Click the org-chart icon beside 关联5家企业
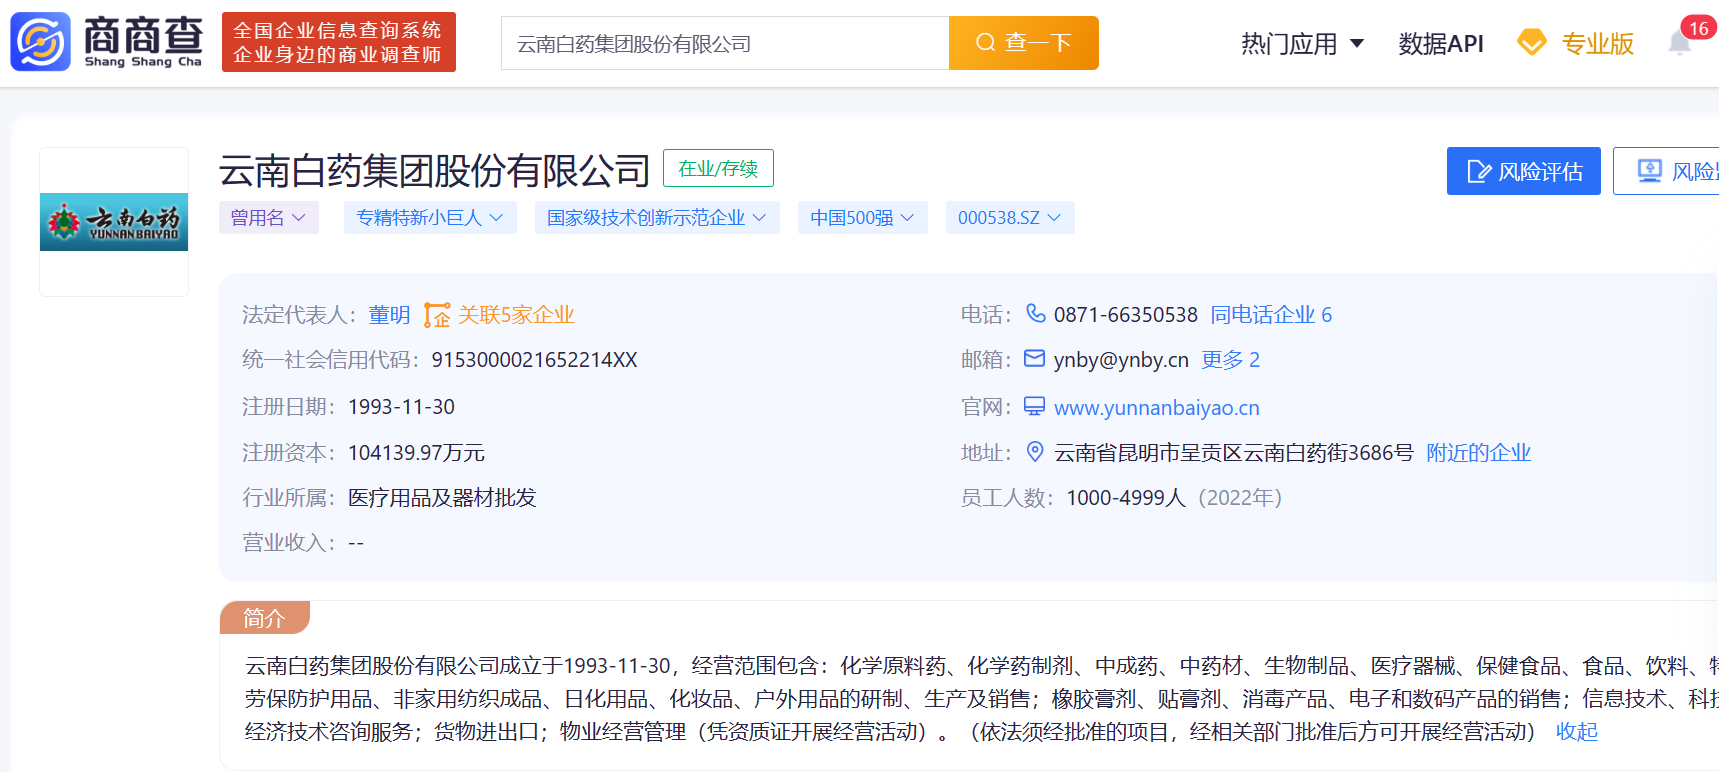Image resolution: width=1719 pixels, height=772 pixels. coord(437,315)
